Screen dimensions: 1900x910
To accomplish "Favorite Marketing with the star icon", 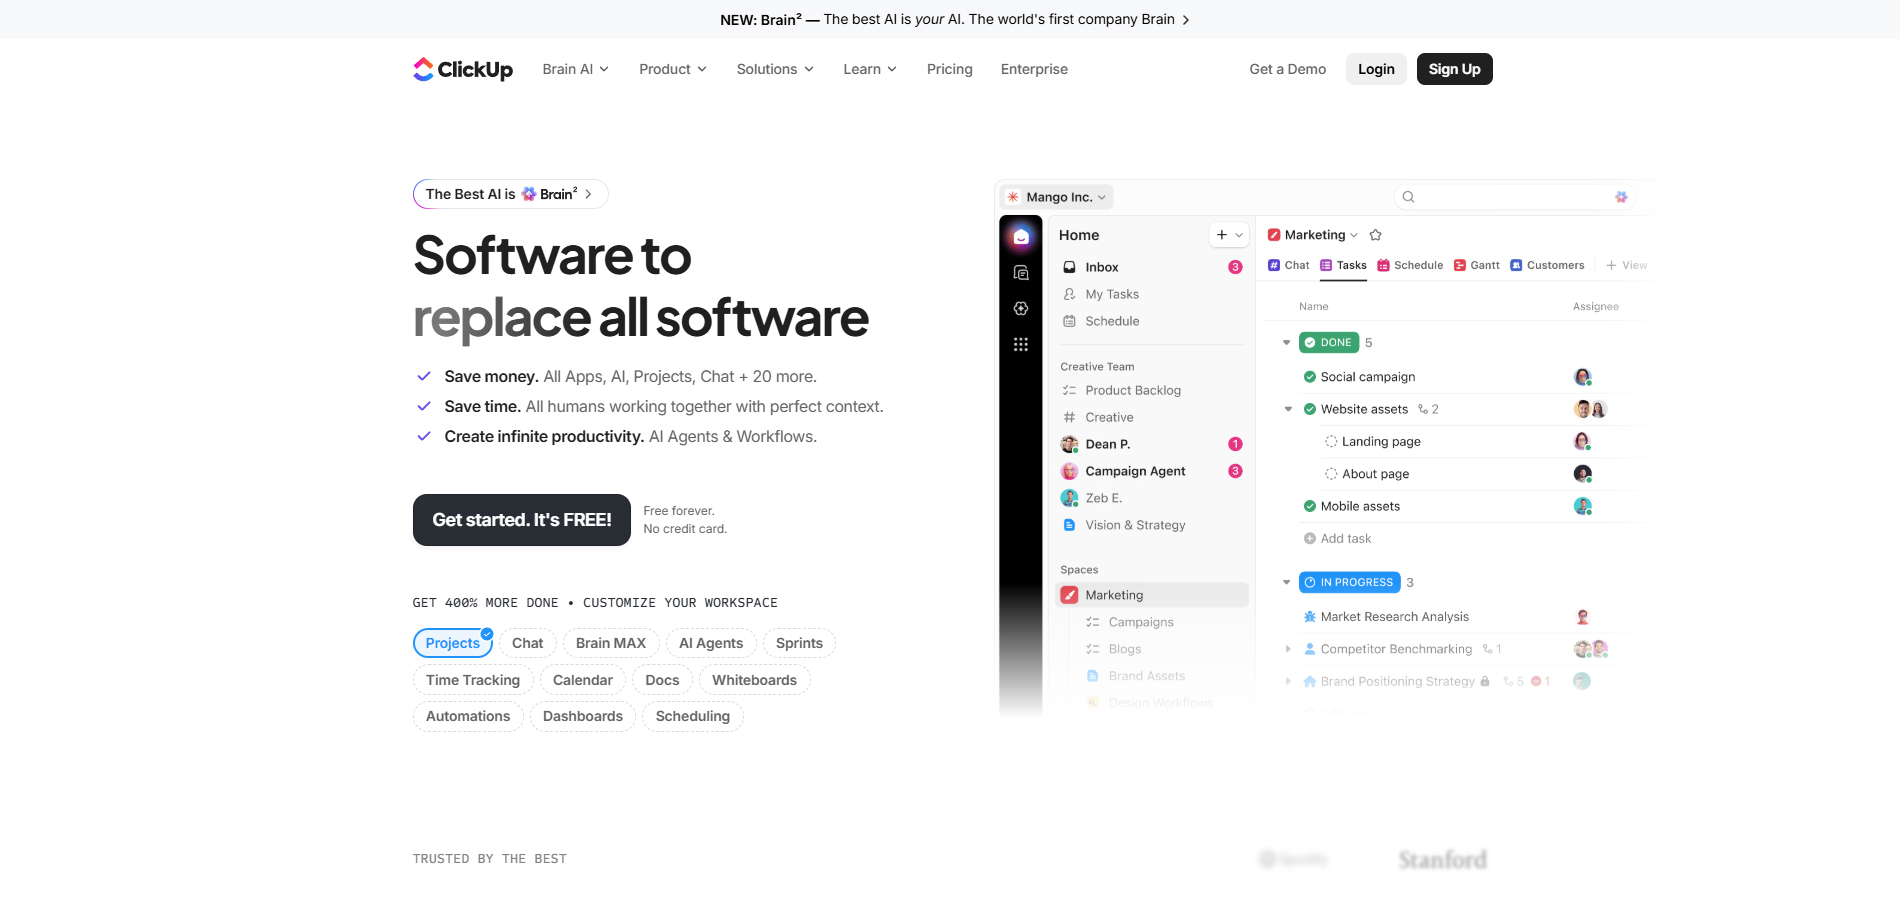I will (1375, 235).
